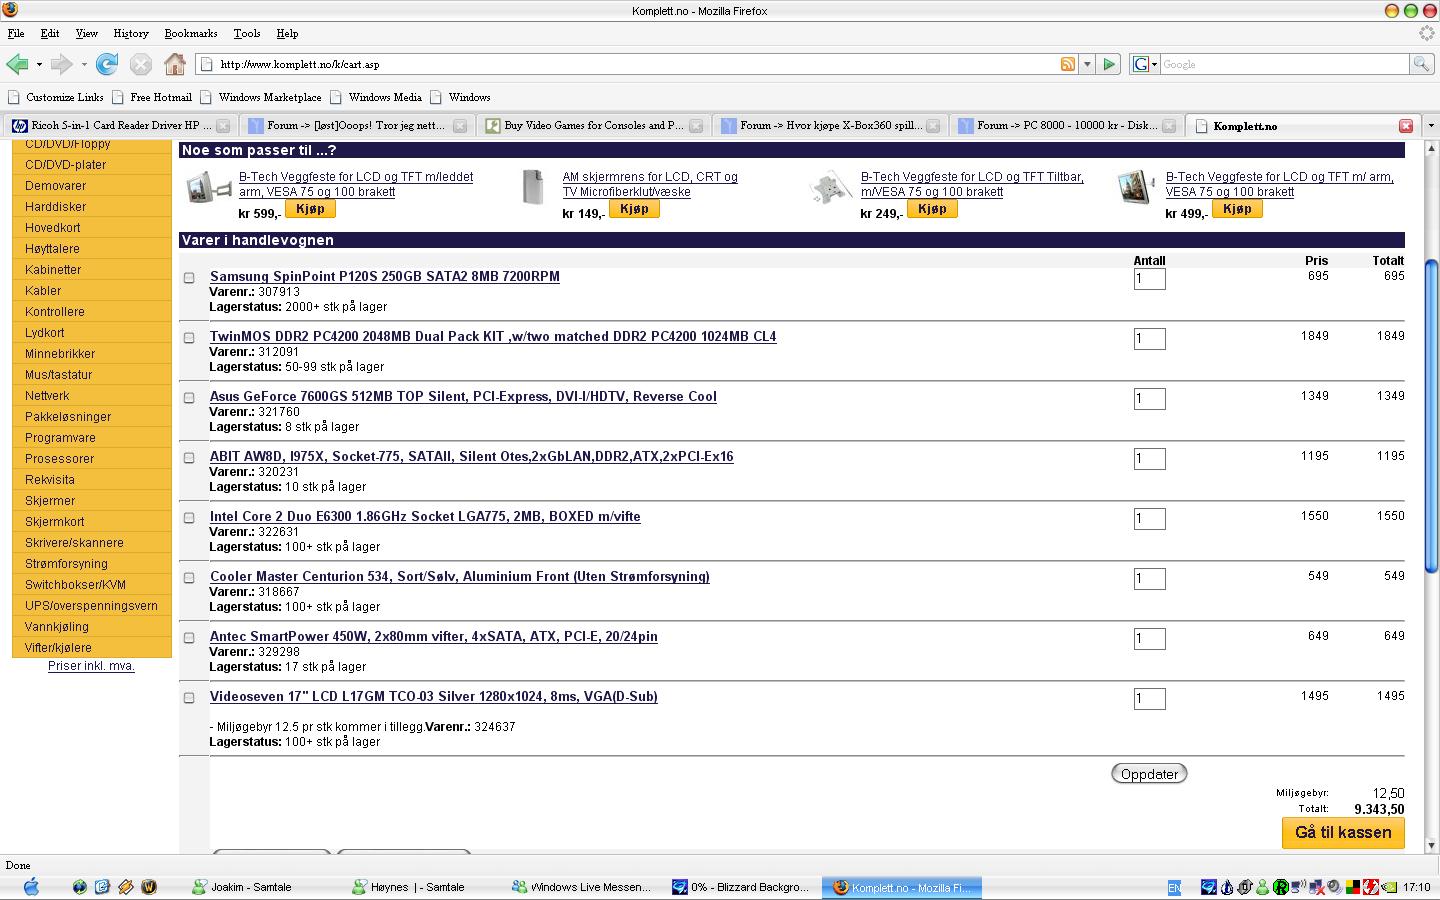Tick the Samsung SpinPoint P120S checkbox
1440x900 pixels.
[x=189, y=278]
